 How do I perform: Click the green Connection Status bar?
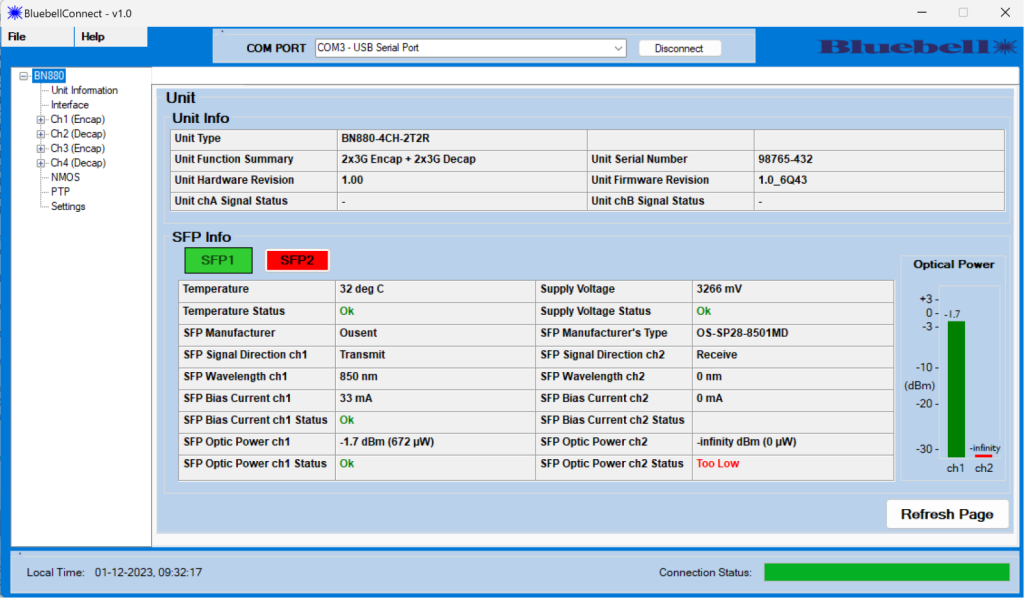[886, 572]
